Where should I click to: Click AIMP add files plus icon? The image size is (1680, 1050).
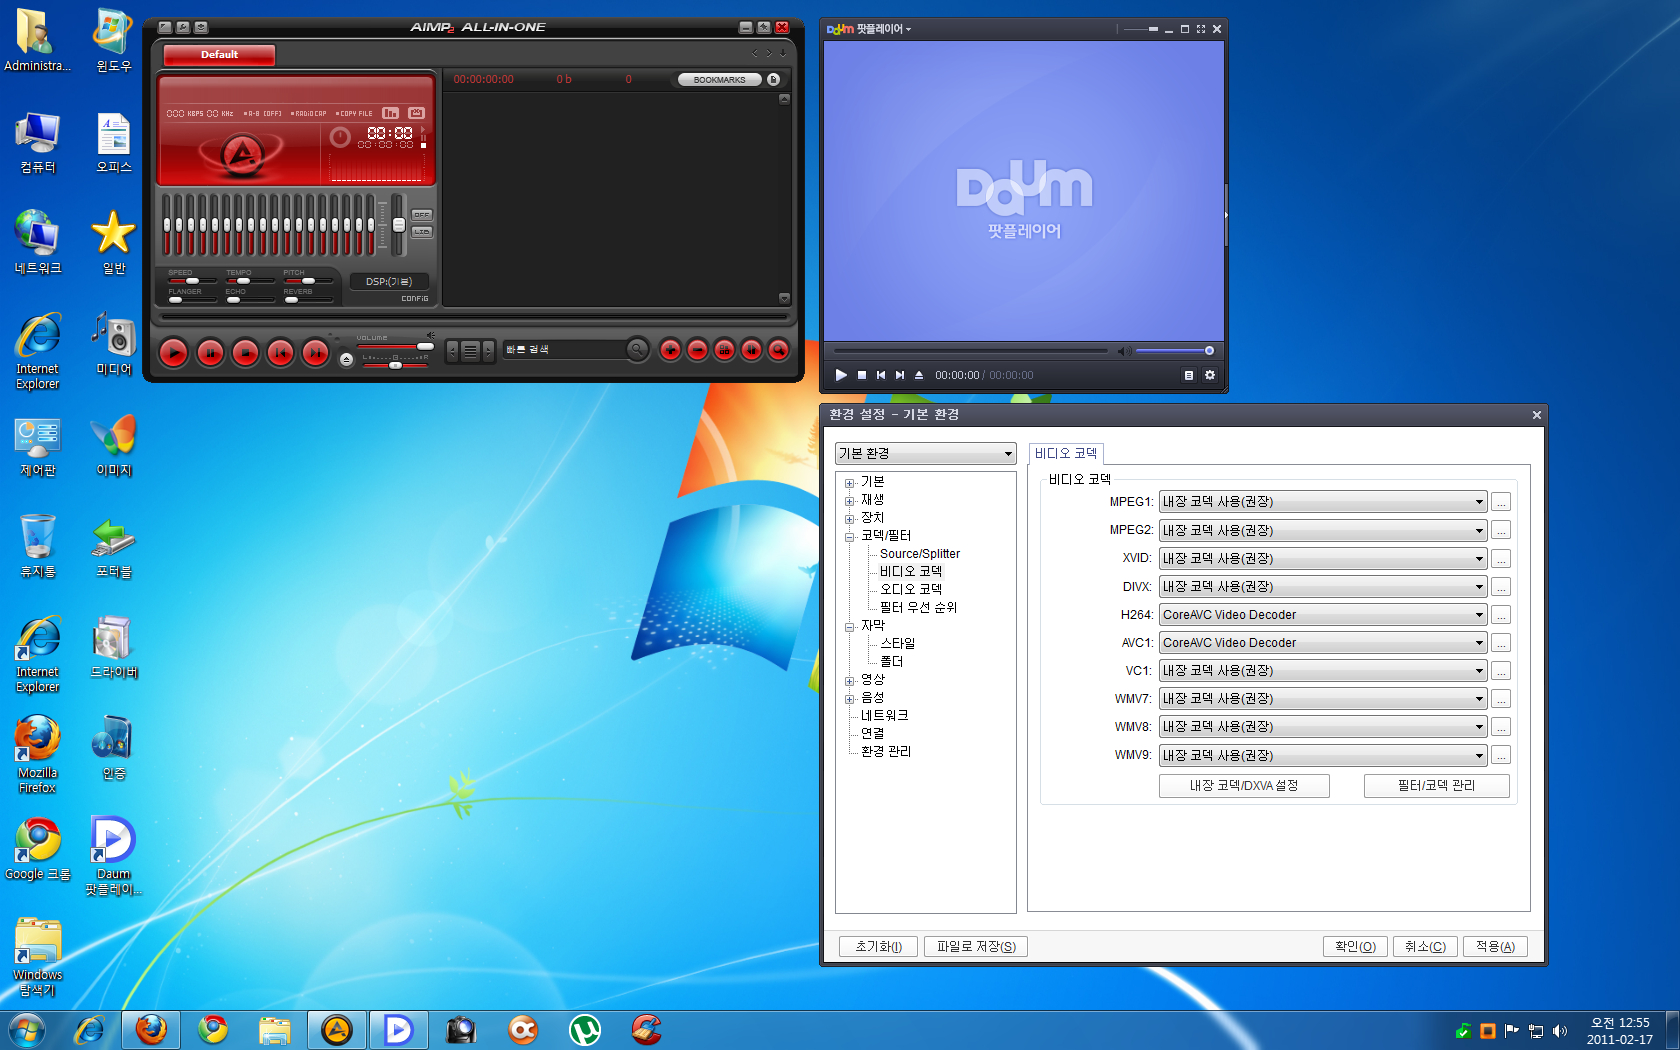(x=671, y=350)
